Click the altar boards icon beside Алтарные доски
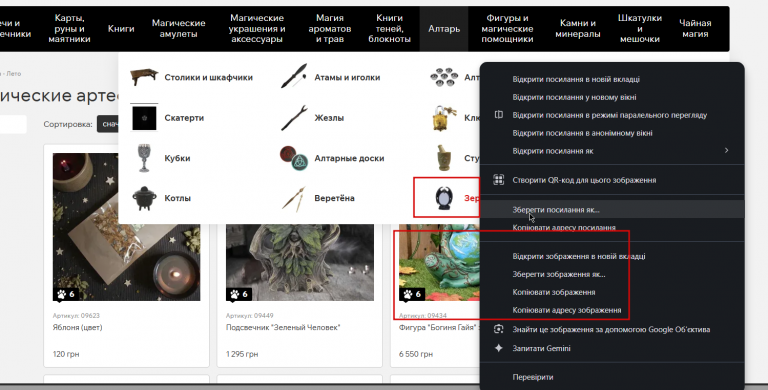This screenshot has width=768, height=390. coord(294,158)
